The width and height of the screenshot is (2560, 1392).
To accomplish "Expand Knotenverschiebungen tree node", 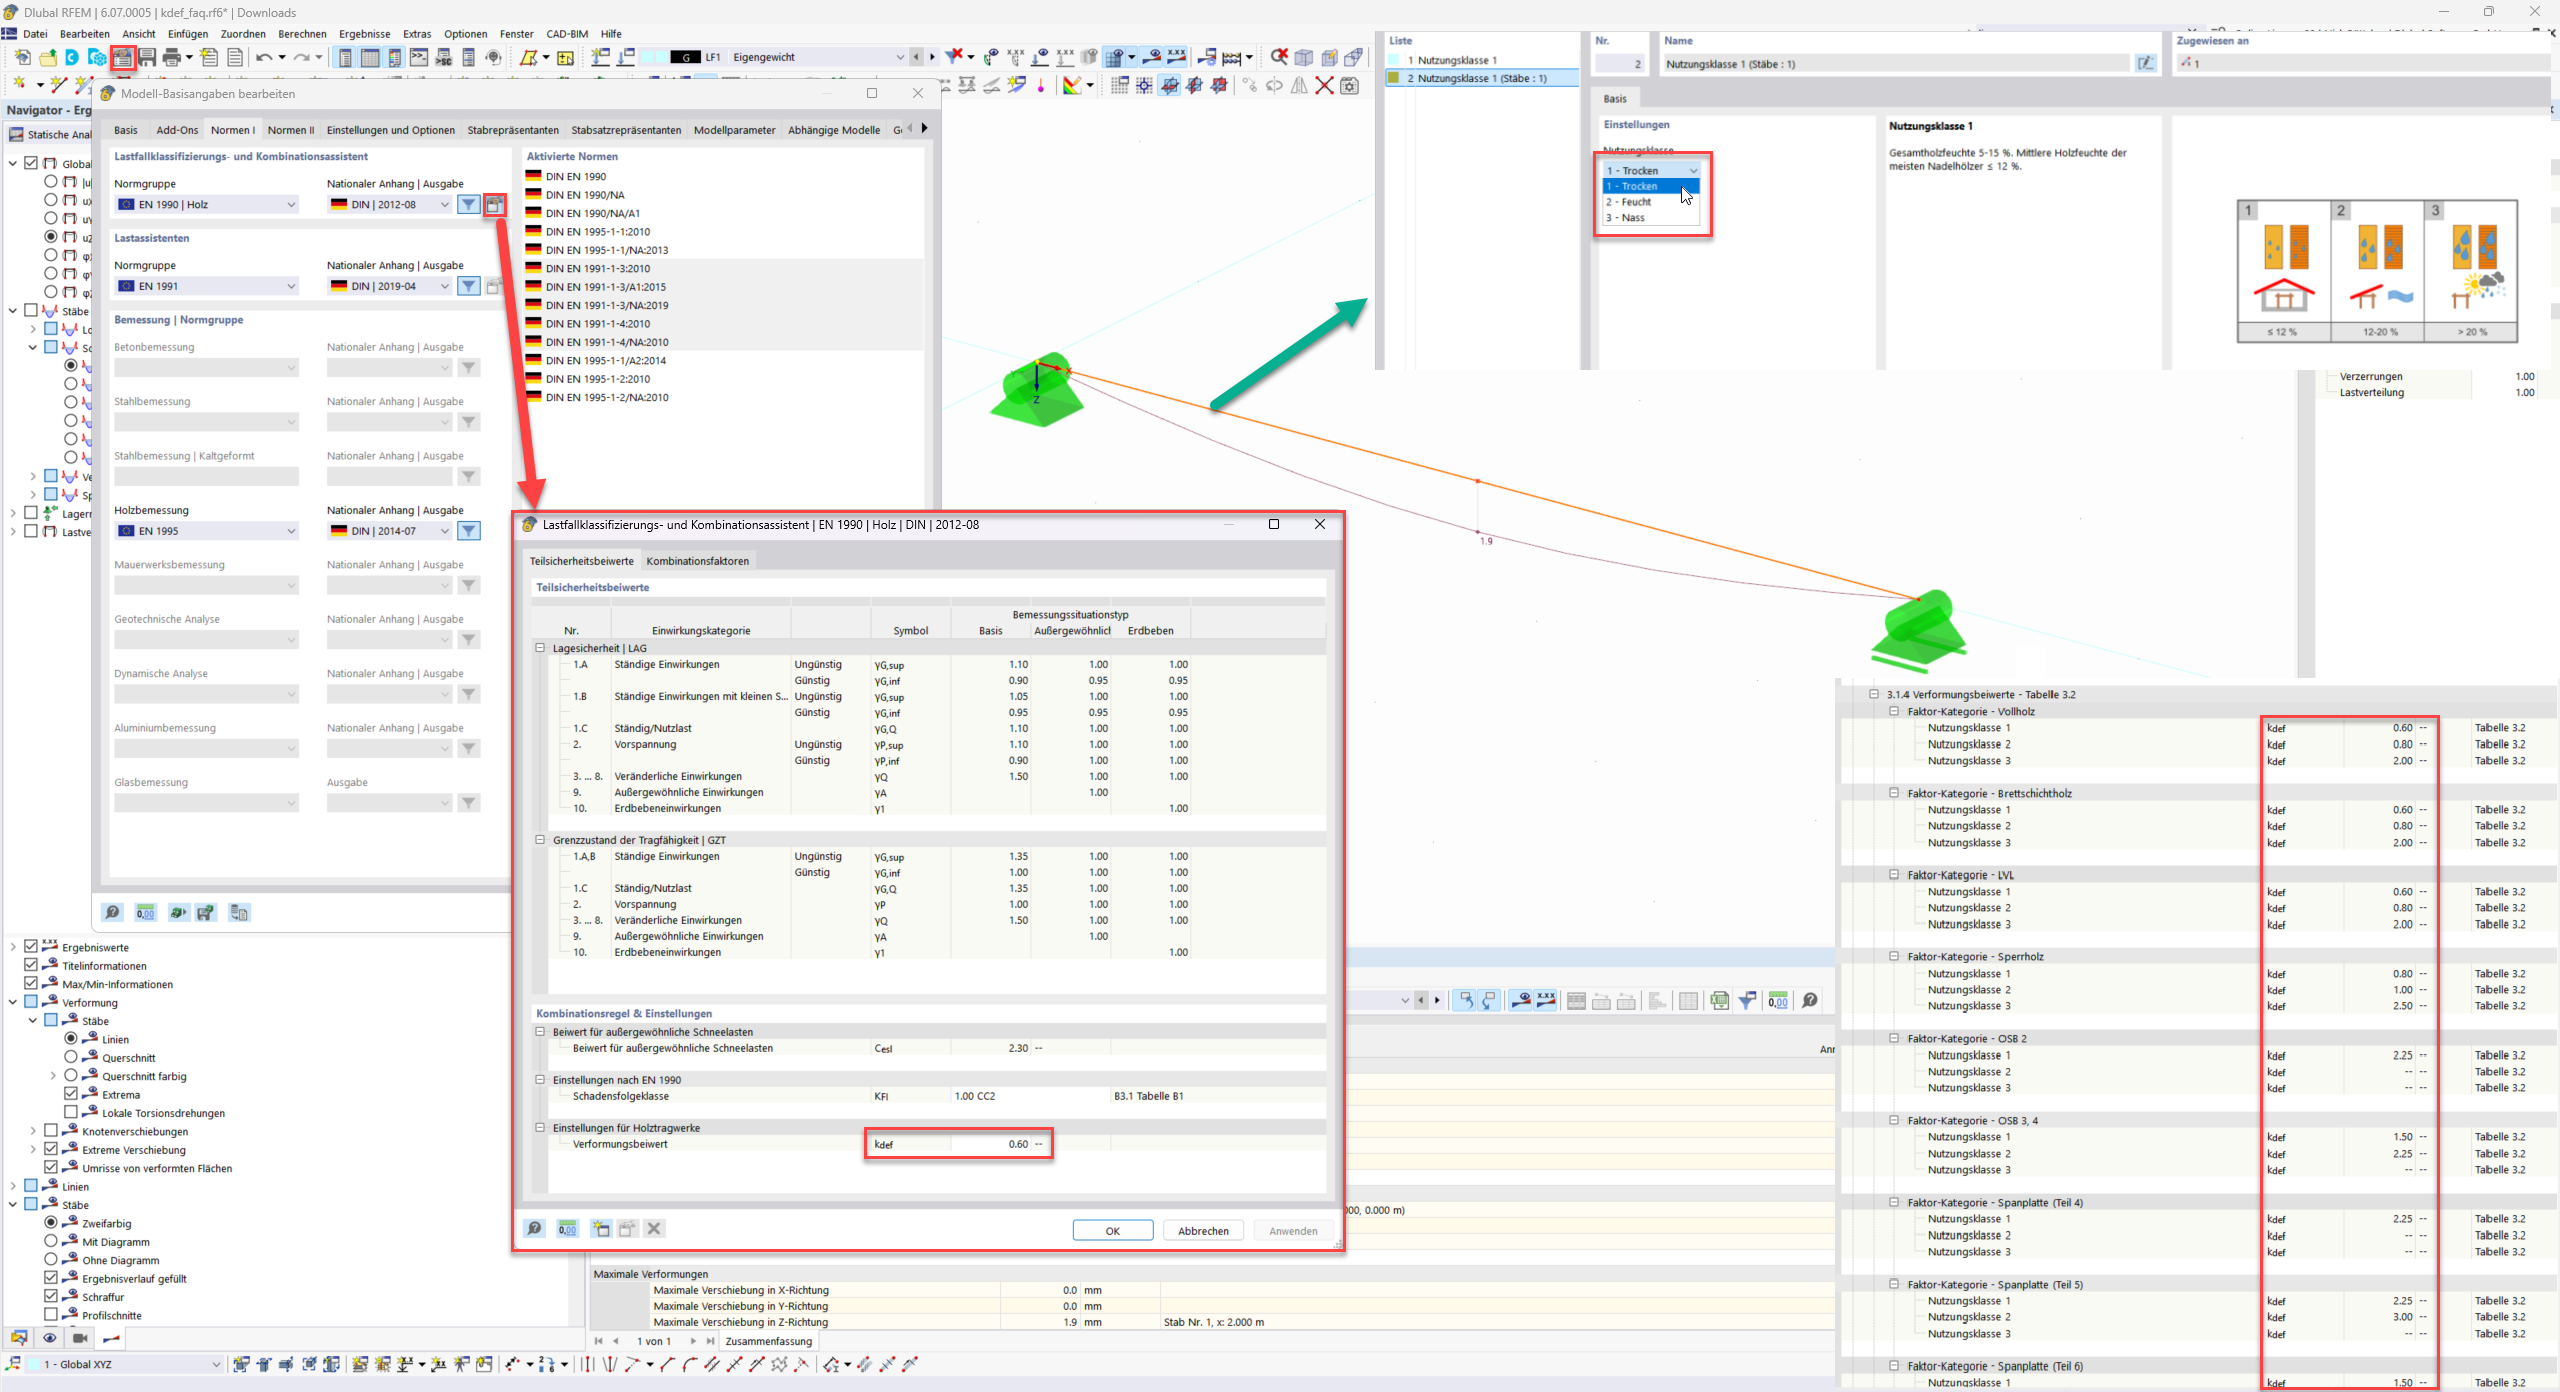I will click(x=33, y=1131).
